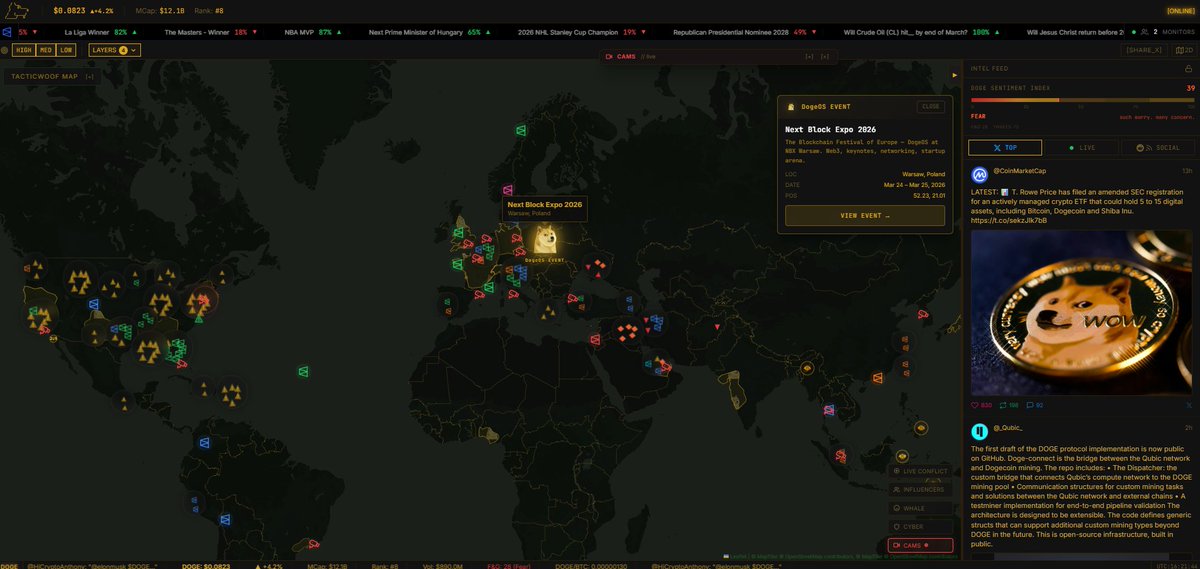Open the Qubic avatar
Image resolution: width=1200 pixels, height=569 pixels.
979,432
